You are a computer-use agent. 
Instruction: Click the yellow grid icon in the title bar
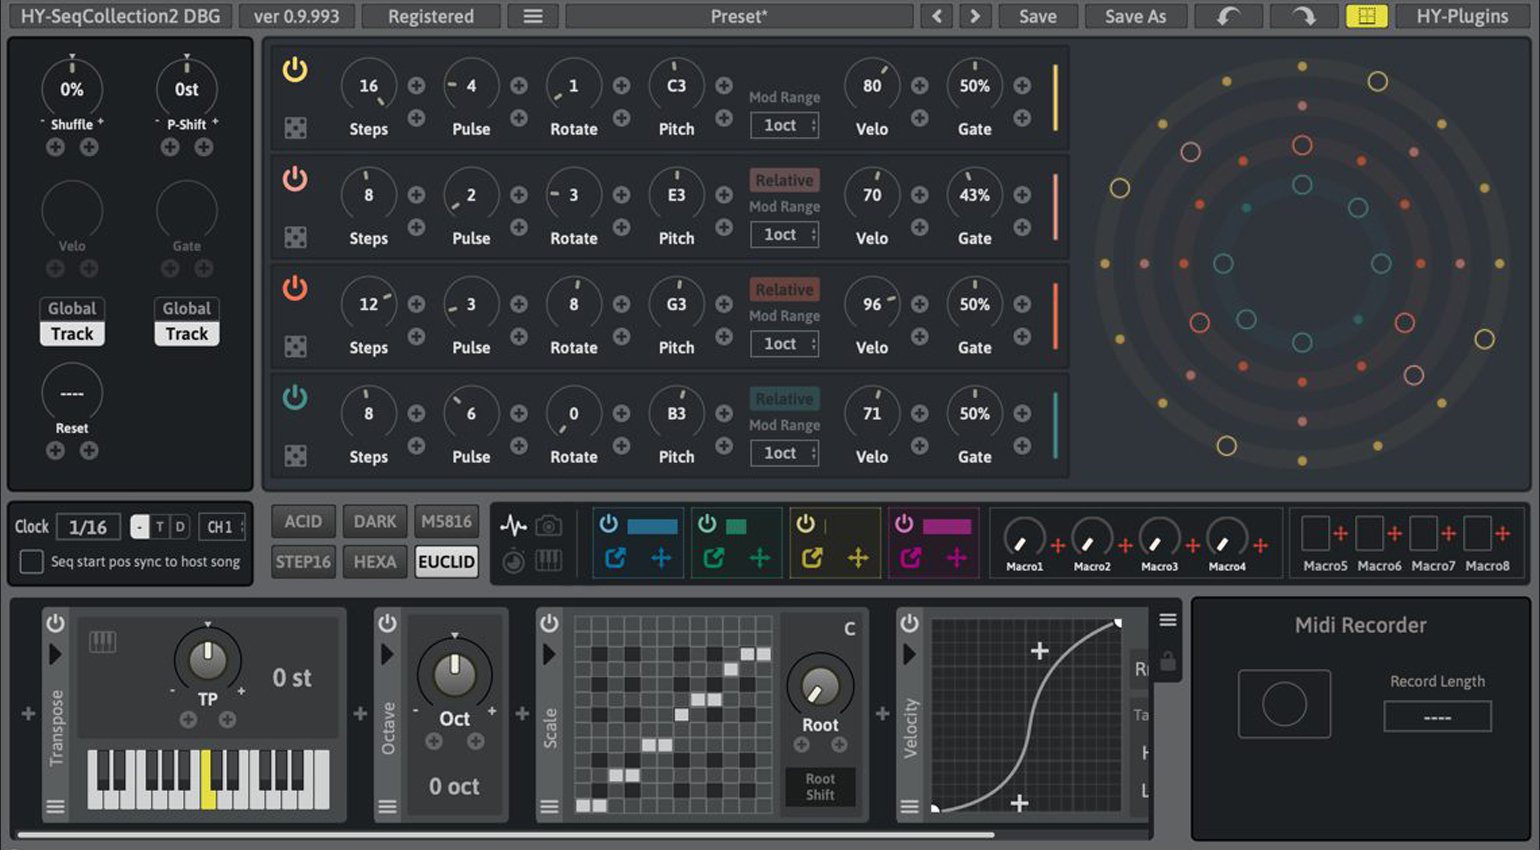1368,16
